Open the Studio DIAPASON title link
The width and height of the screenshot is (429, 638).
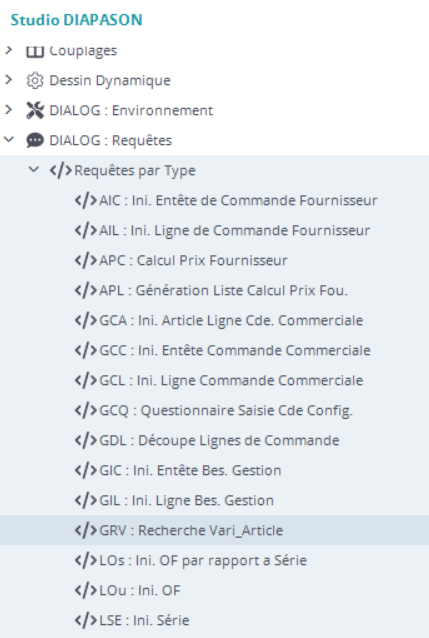[x=77, y=20]
